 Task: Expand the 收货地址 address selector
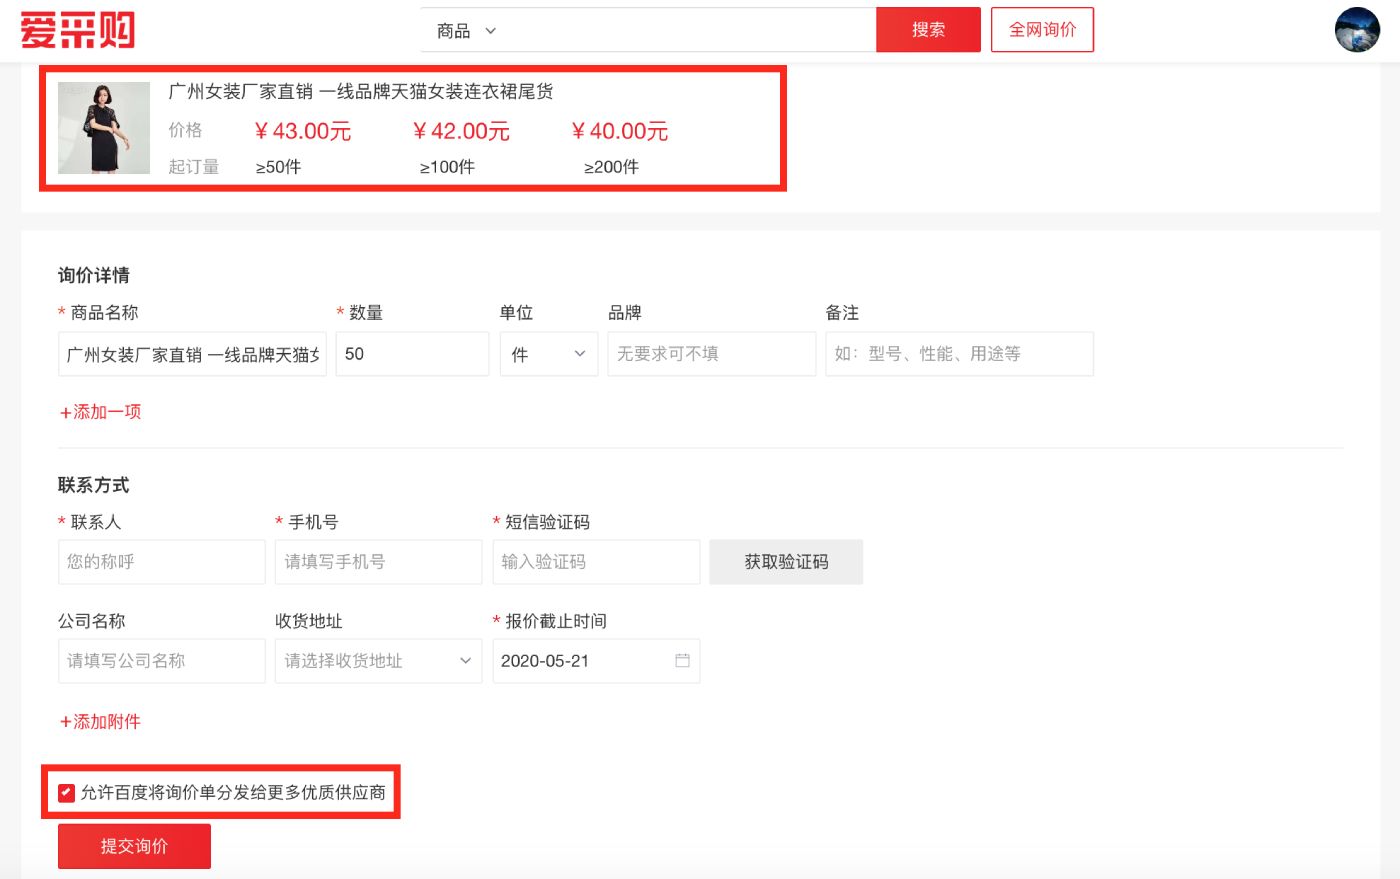click(x=377, y=661)
